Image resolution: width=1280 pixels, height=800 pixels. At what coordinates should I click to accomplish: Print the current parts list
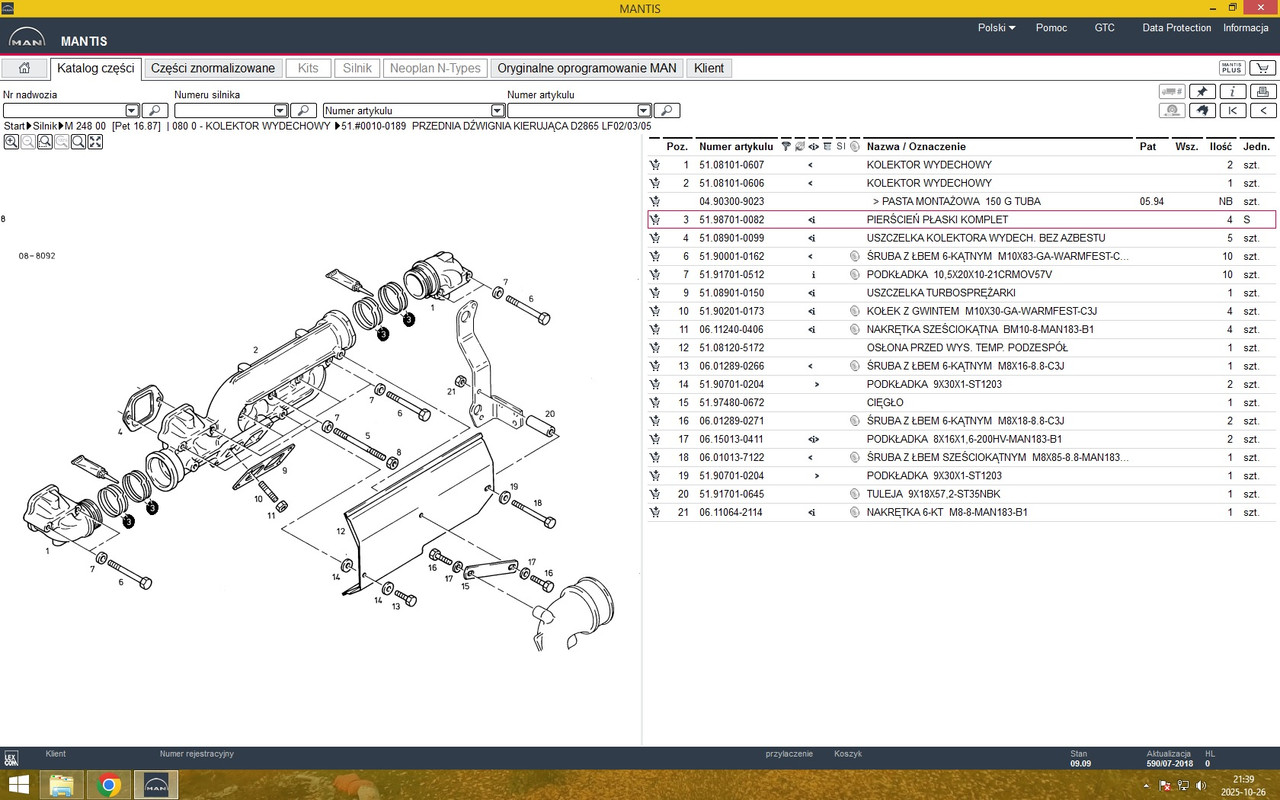tap(1263, 92)
